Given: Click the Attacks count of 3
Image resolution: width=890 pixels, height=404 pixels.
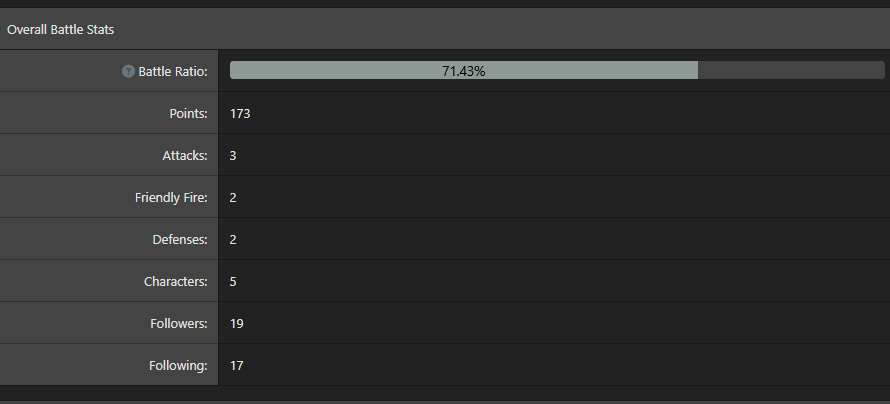Looking at the screenshot, I should [x=233, y=156].
